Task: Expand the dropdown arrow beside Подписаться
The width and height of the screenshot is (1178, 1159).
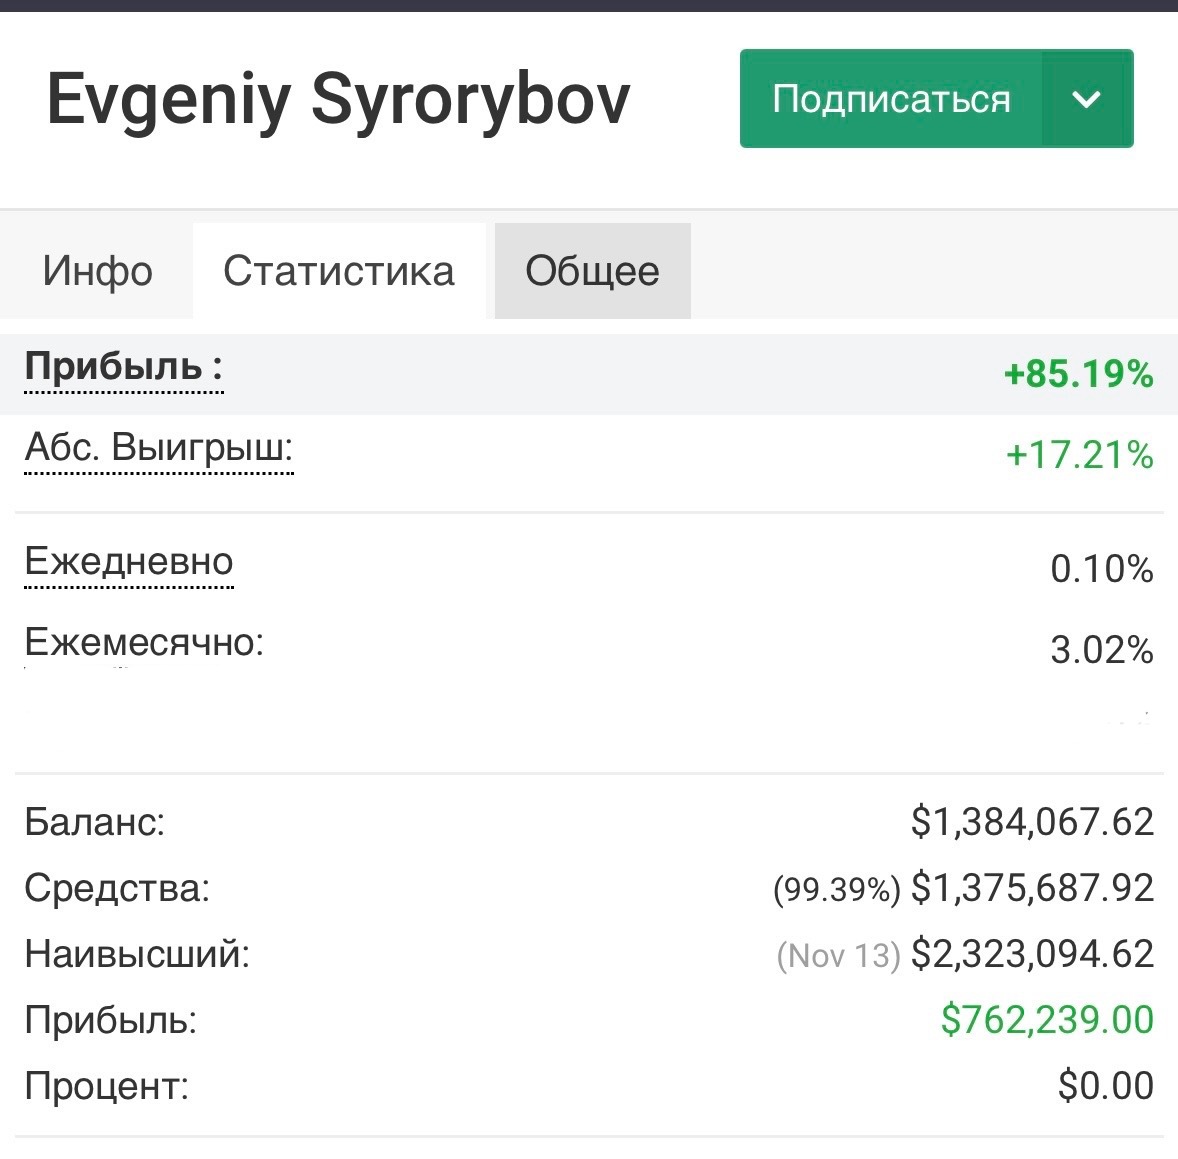Action: click(1086, 99)
